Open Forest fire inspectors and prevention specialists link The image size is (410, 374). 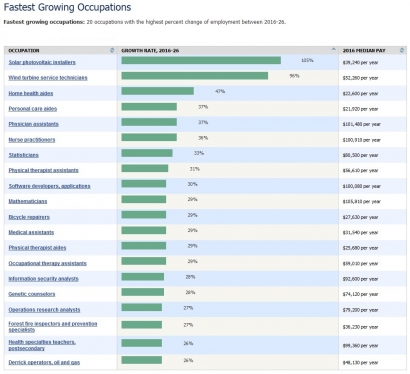click(x=53, y=327)
